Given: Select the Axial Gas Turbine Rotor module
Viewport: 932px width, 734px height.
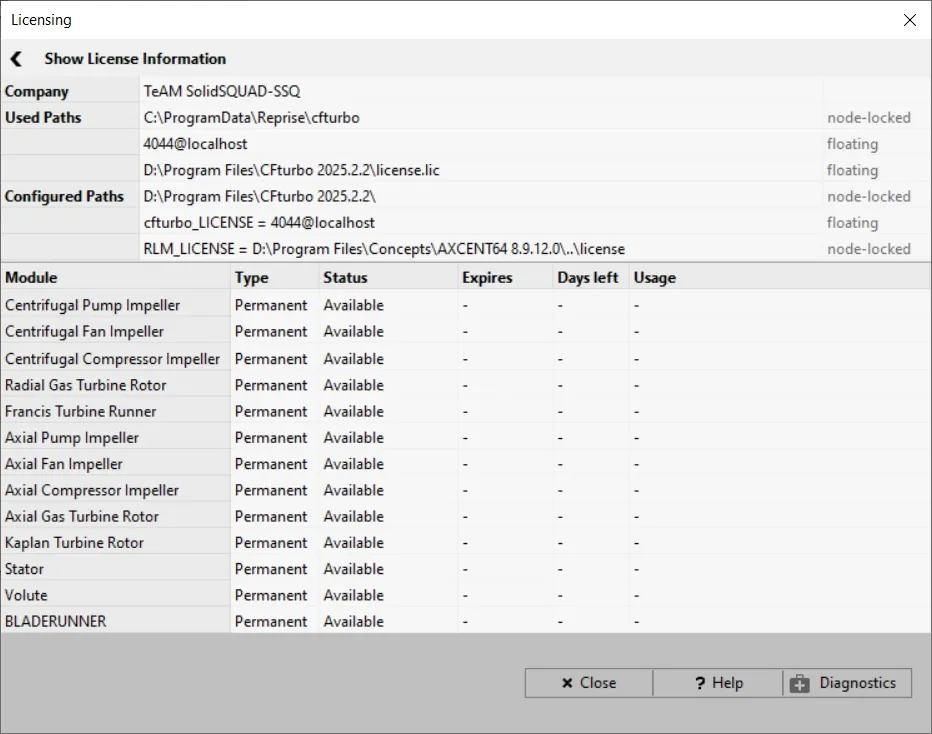Looking at the screenshot, I should [x=466, y=516].
